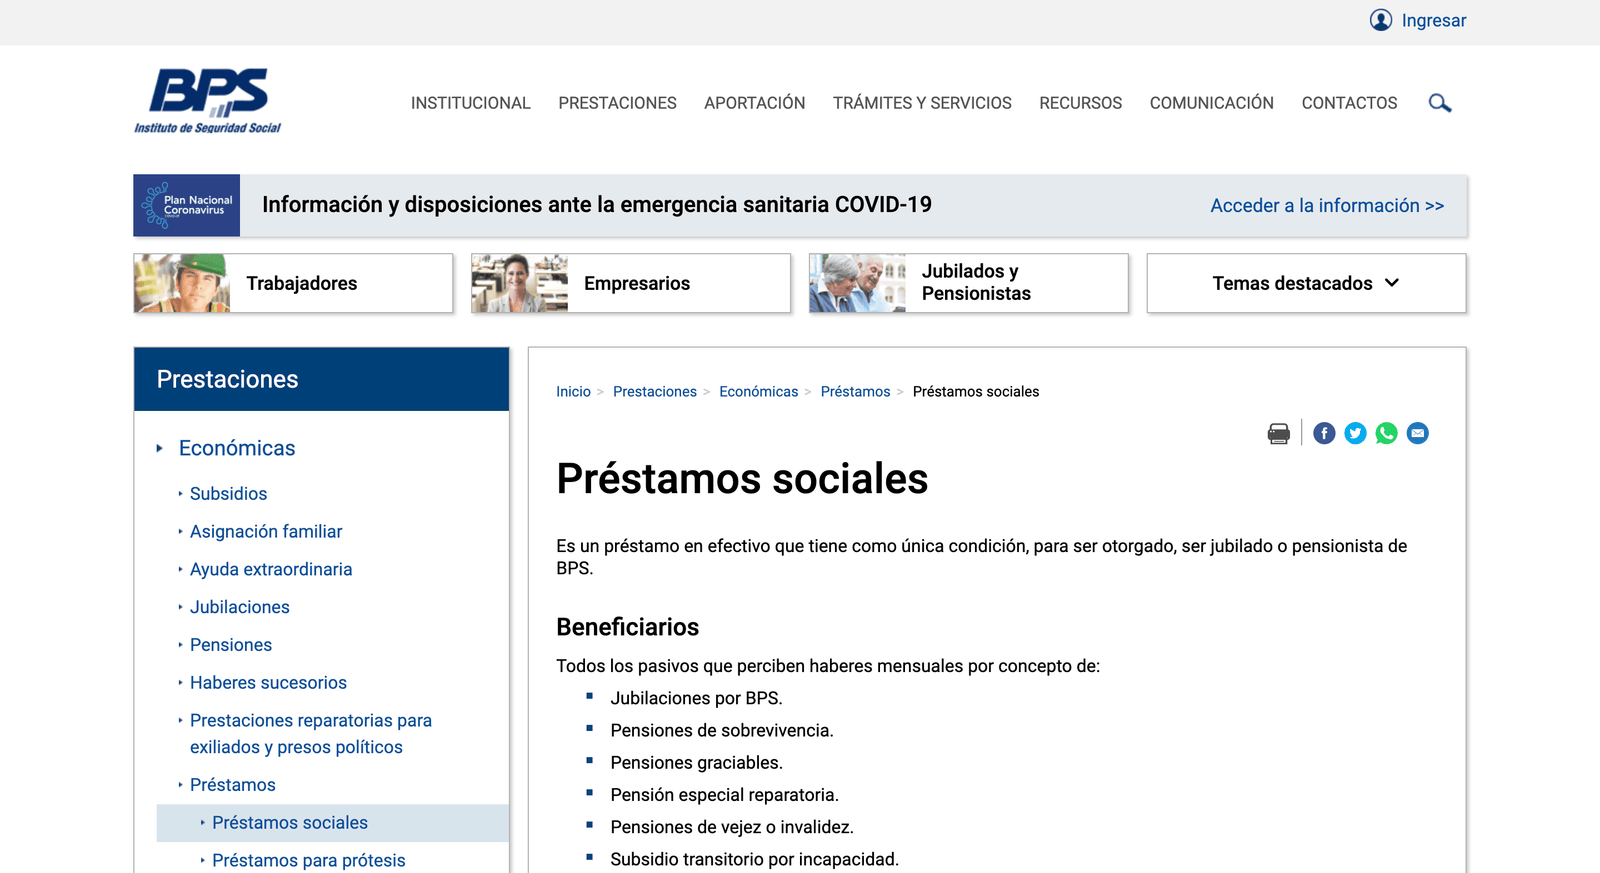Go to Inicio in the breadcrumb
Image resolution: width=1600 pixels, height=873 pixels.
573,392
